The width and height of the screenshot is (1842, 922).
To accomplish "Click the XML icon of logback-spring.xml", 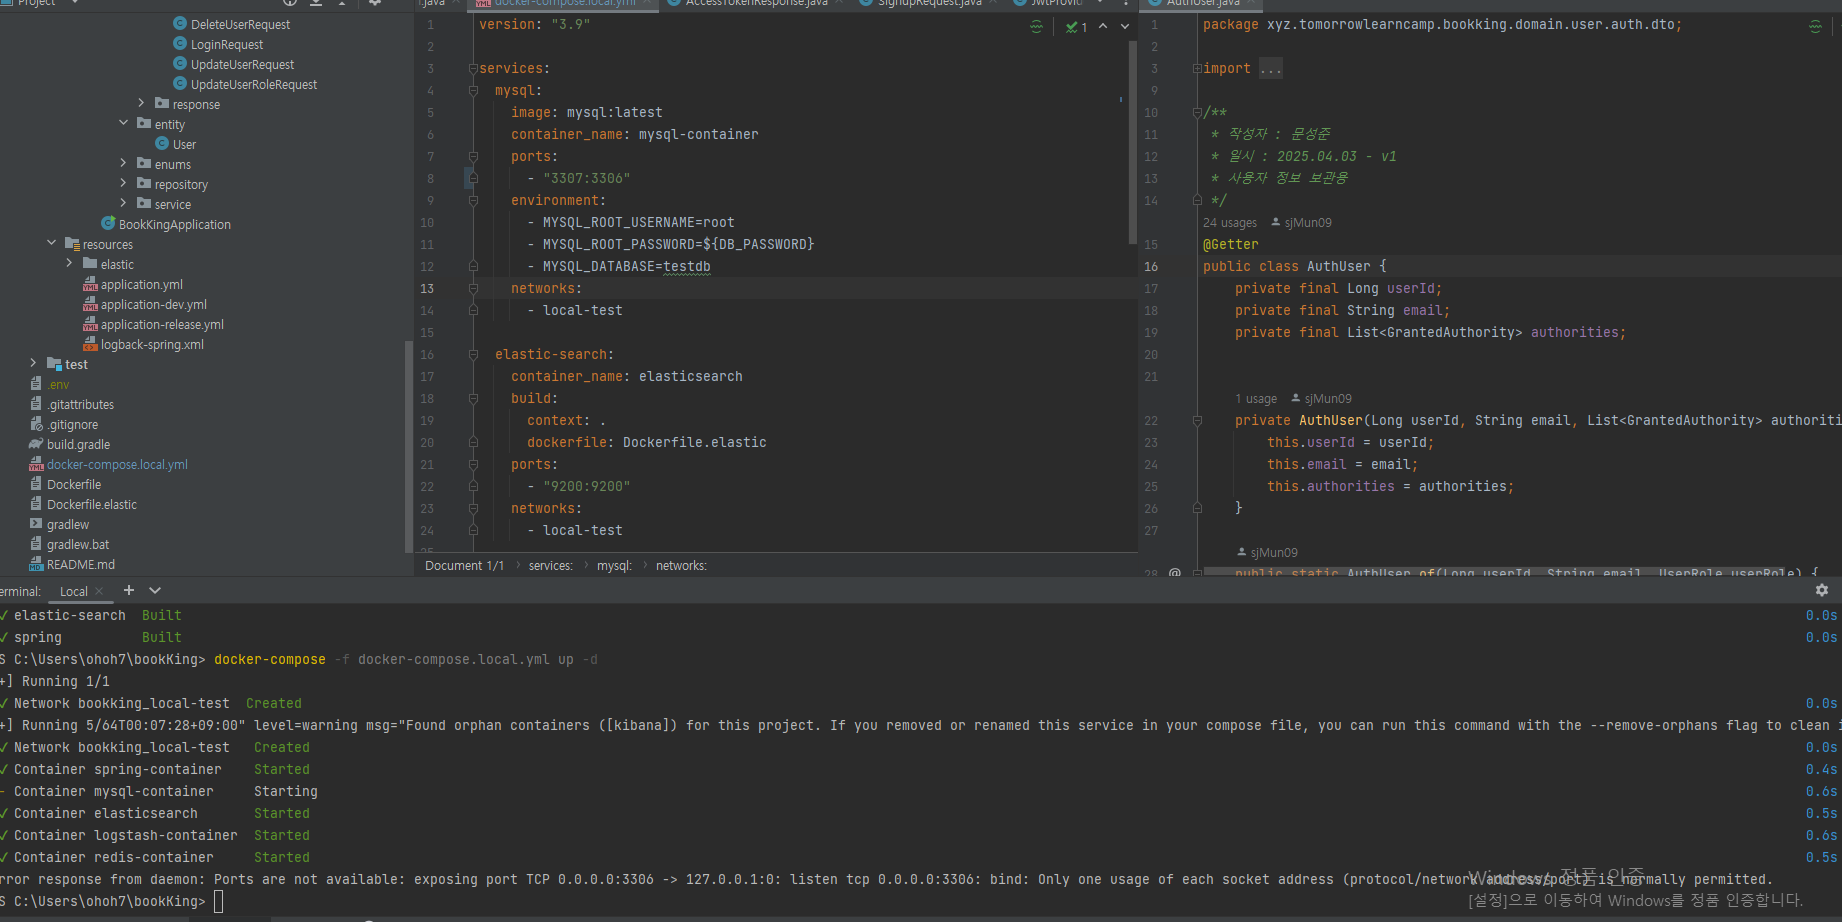I will point(90,344).
